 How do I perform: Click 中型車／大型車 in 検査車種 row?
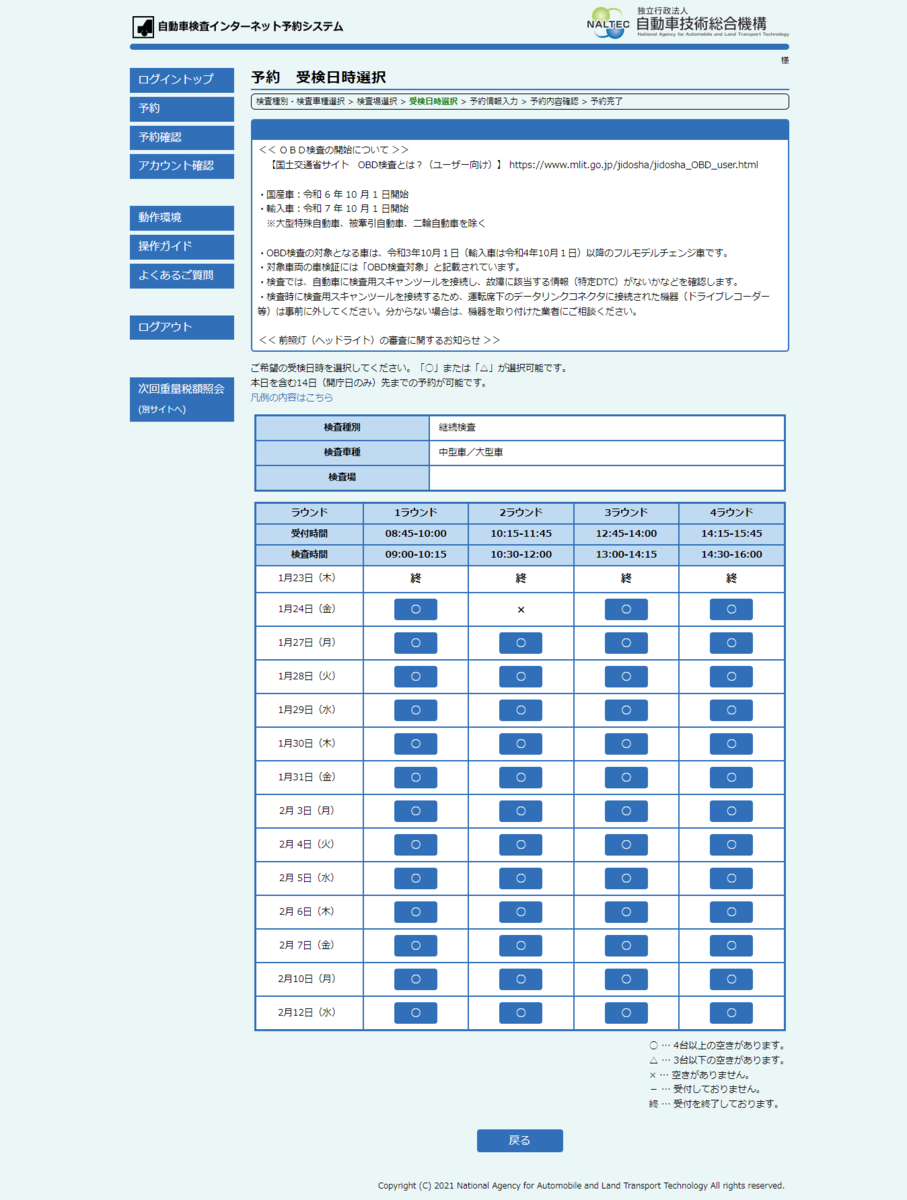471,453
